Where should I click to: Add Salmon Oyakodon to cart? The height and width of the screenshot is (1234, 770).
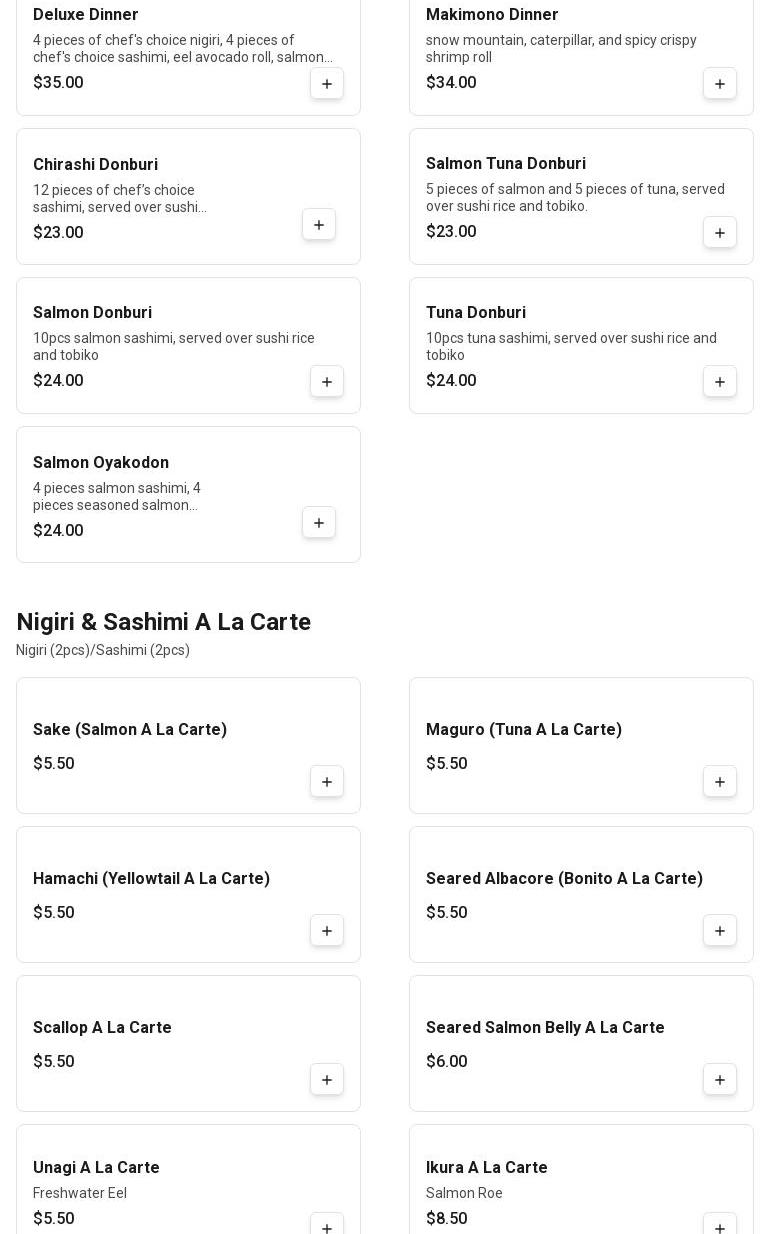[x=319, y=523]
